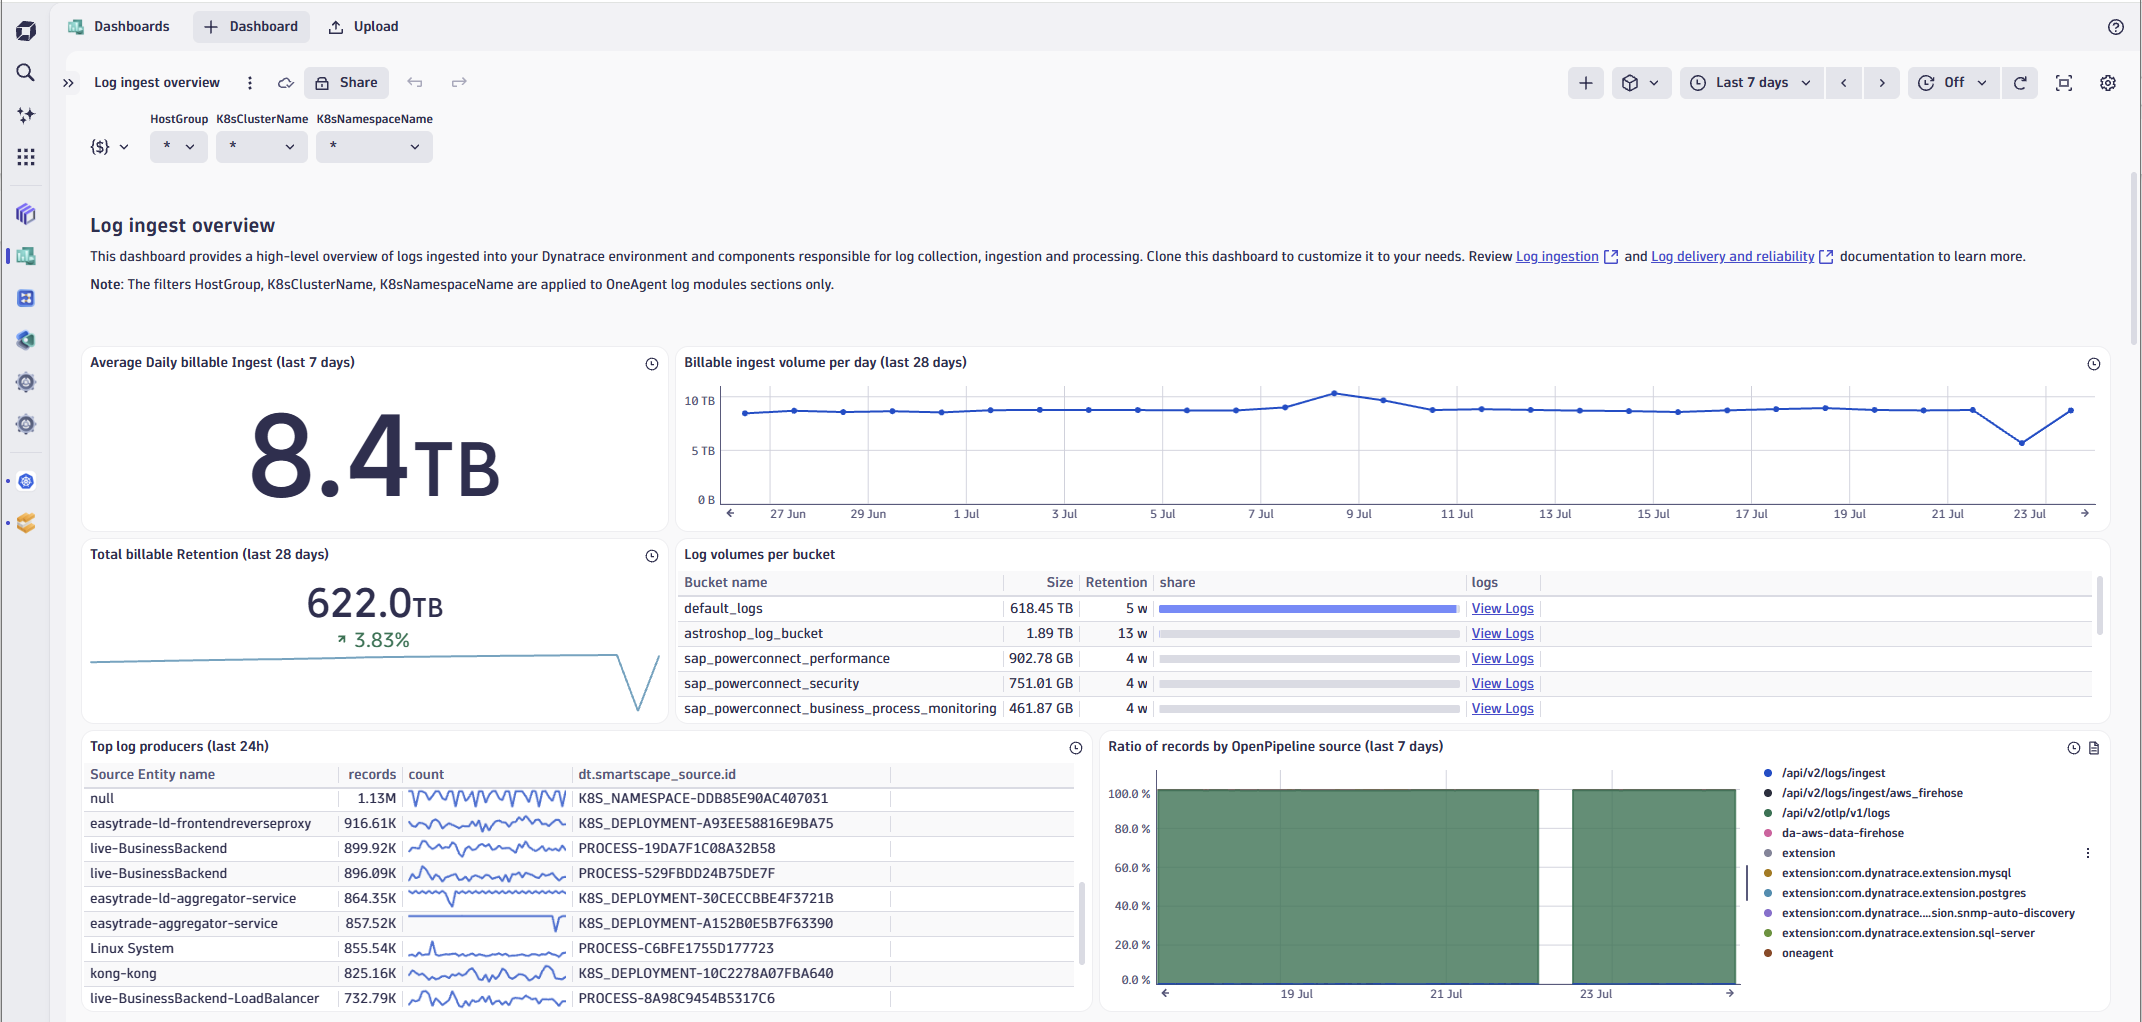Click the cloud save status icon
The image size is (2142, 1022).
click(x=285, y=83)
